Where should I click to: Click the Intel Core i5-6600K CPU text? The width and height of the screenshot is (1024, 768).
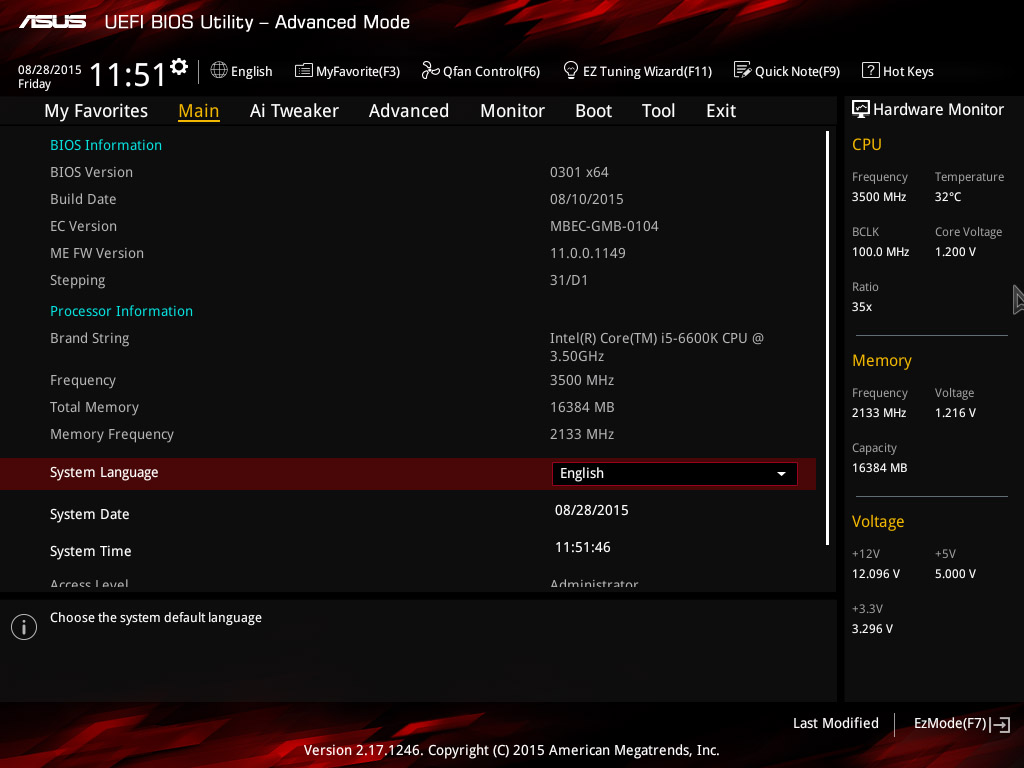(x=656, y=347)
